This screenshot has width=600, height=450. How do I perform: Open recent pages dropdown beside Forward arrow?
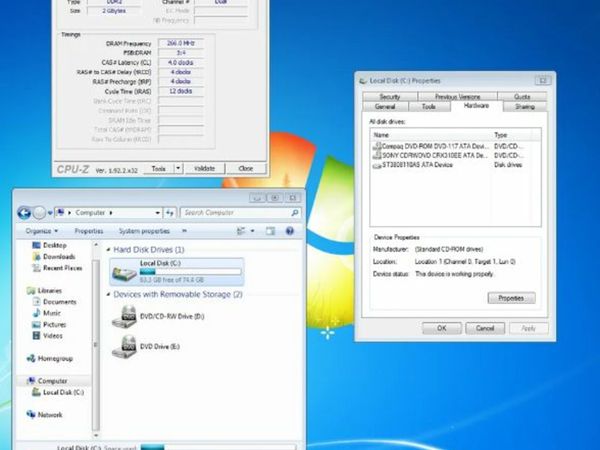tap(50, 213)
